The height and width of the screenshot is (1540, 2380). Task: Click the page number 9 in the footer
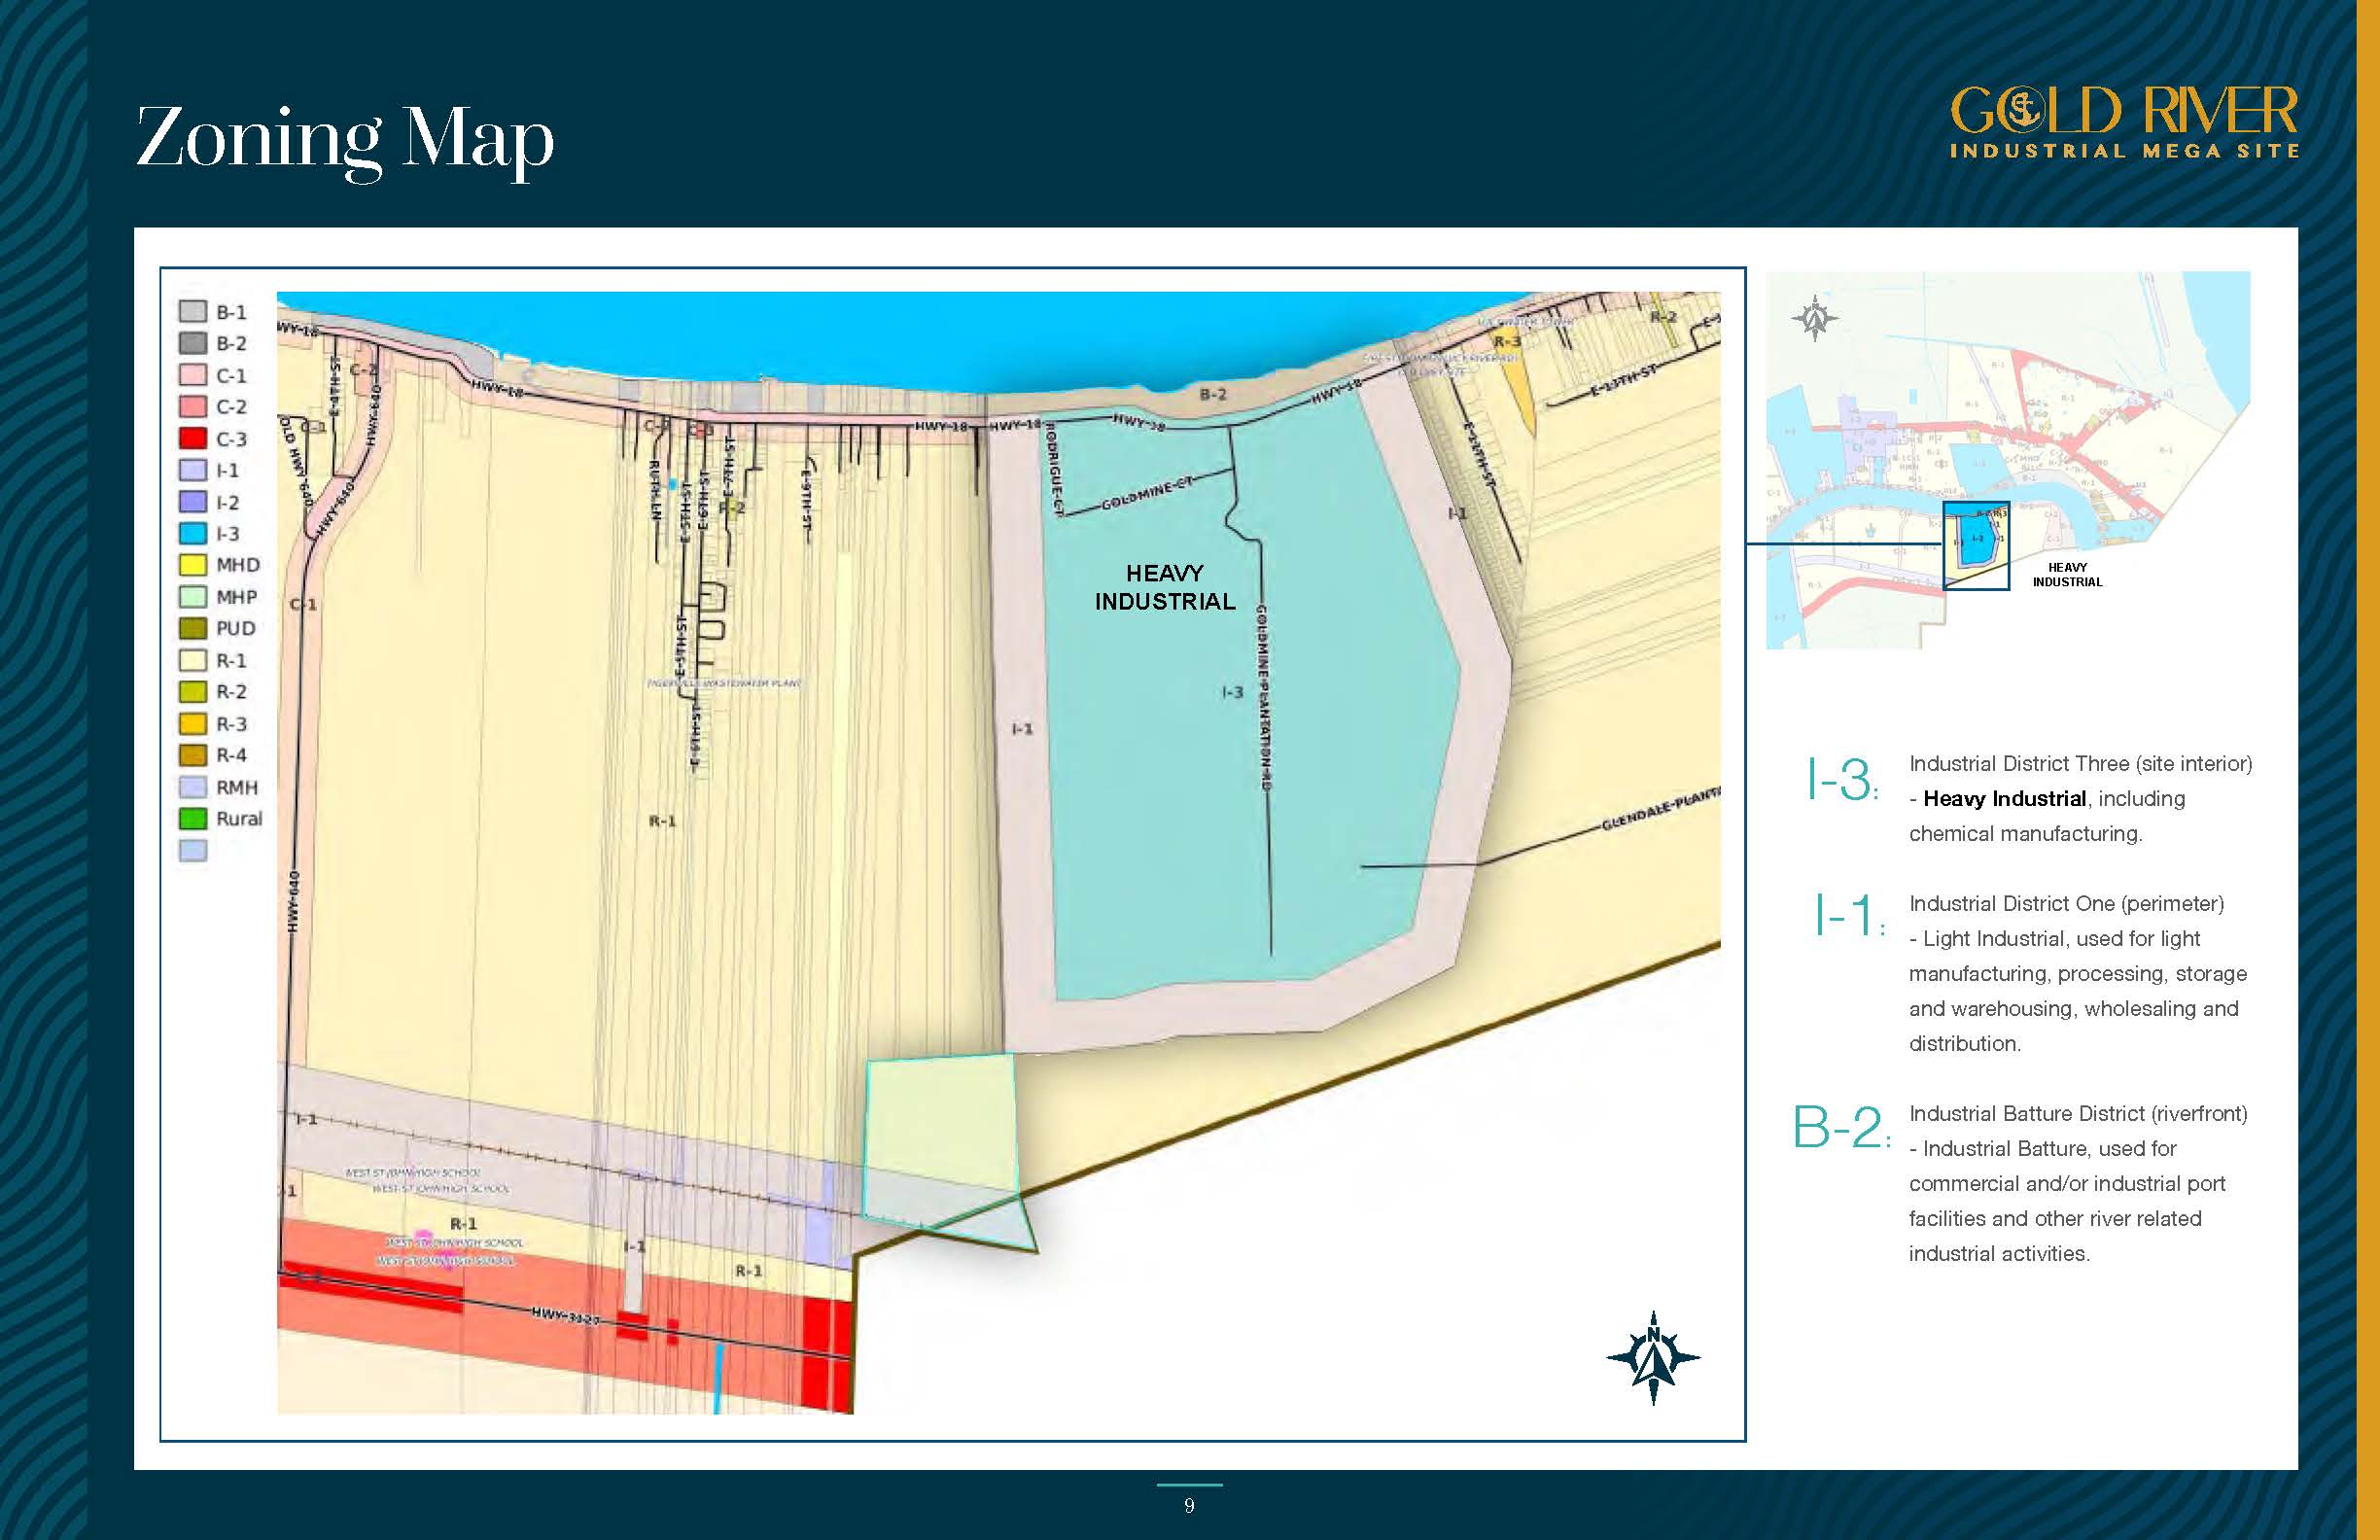(x=1189, y=1506)
